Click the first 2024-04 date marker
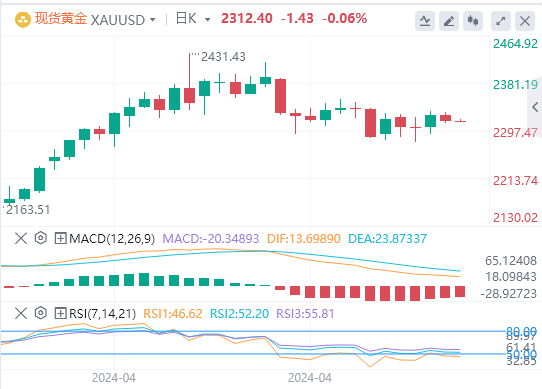The image size is (542, 389). (114, 378)
